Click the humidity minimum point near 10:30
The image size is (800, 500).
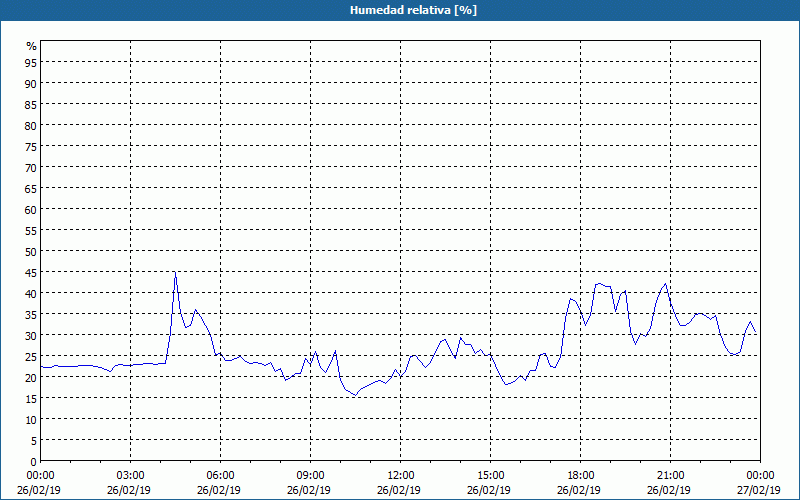pyautogui.click(x=356, y=395)
